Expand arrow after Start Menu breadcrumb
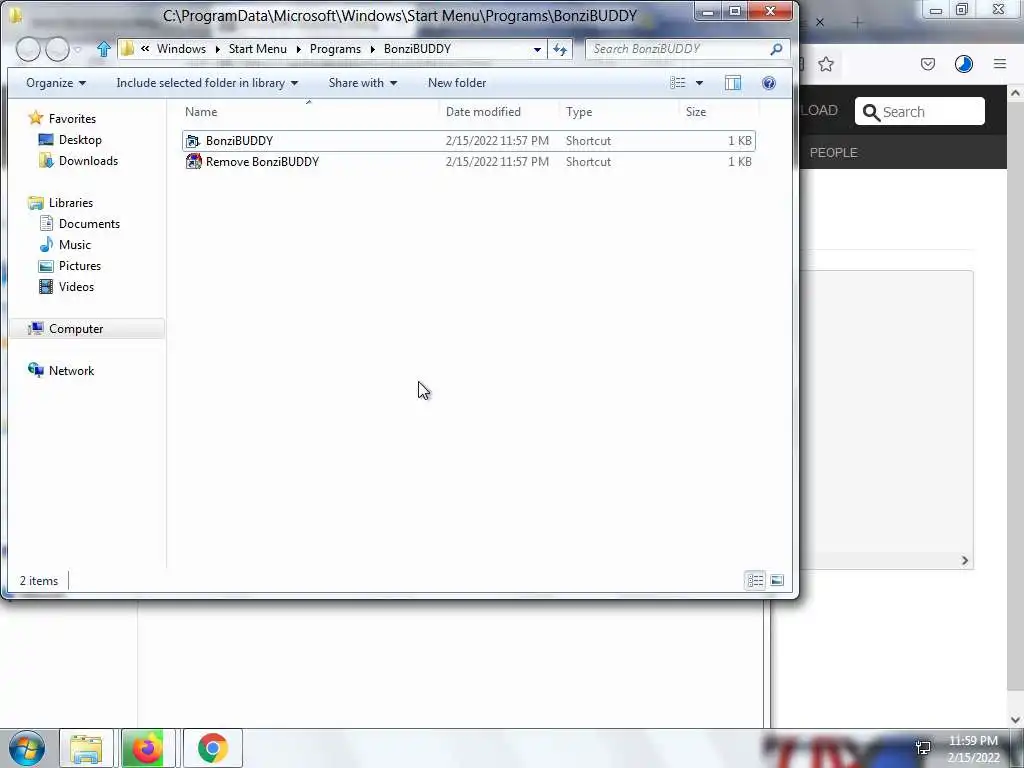This screenshot has height=768, width=1024. coord(298,49)
